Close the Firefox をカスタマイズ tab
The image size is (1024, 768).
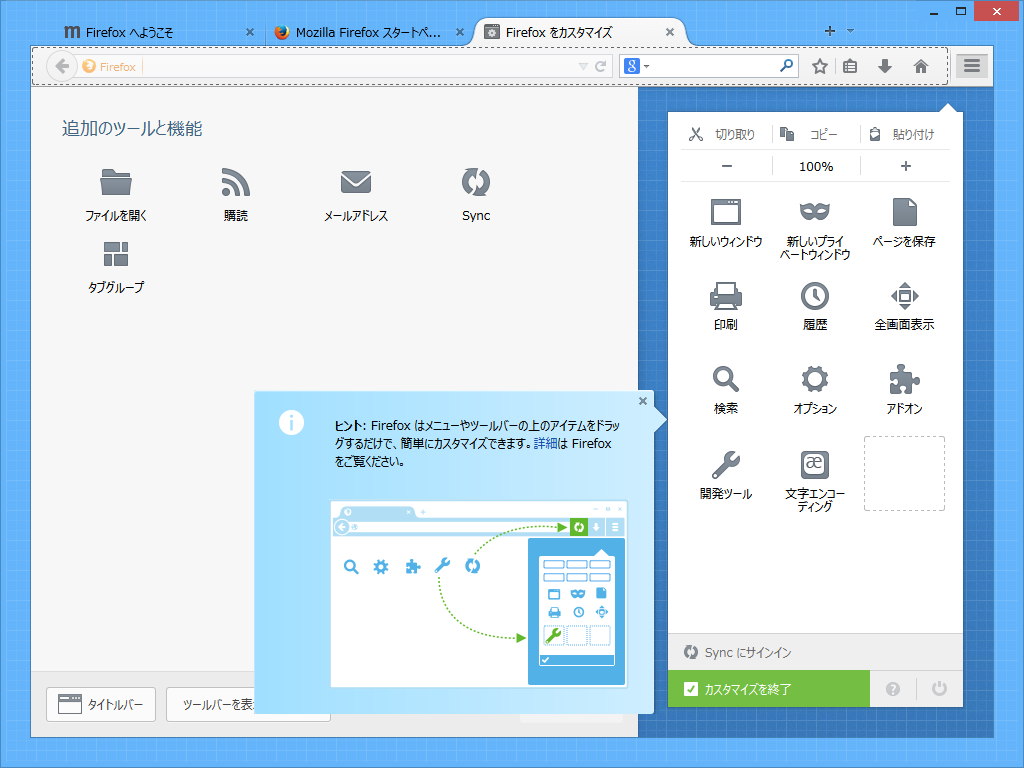point(669,32)
